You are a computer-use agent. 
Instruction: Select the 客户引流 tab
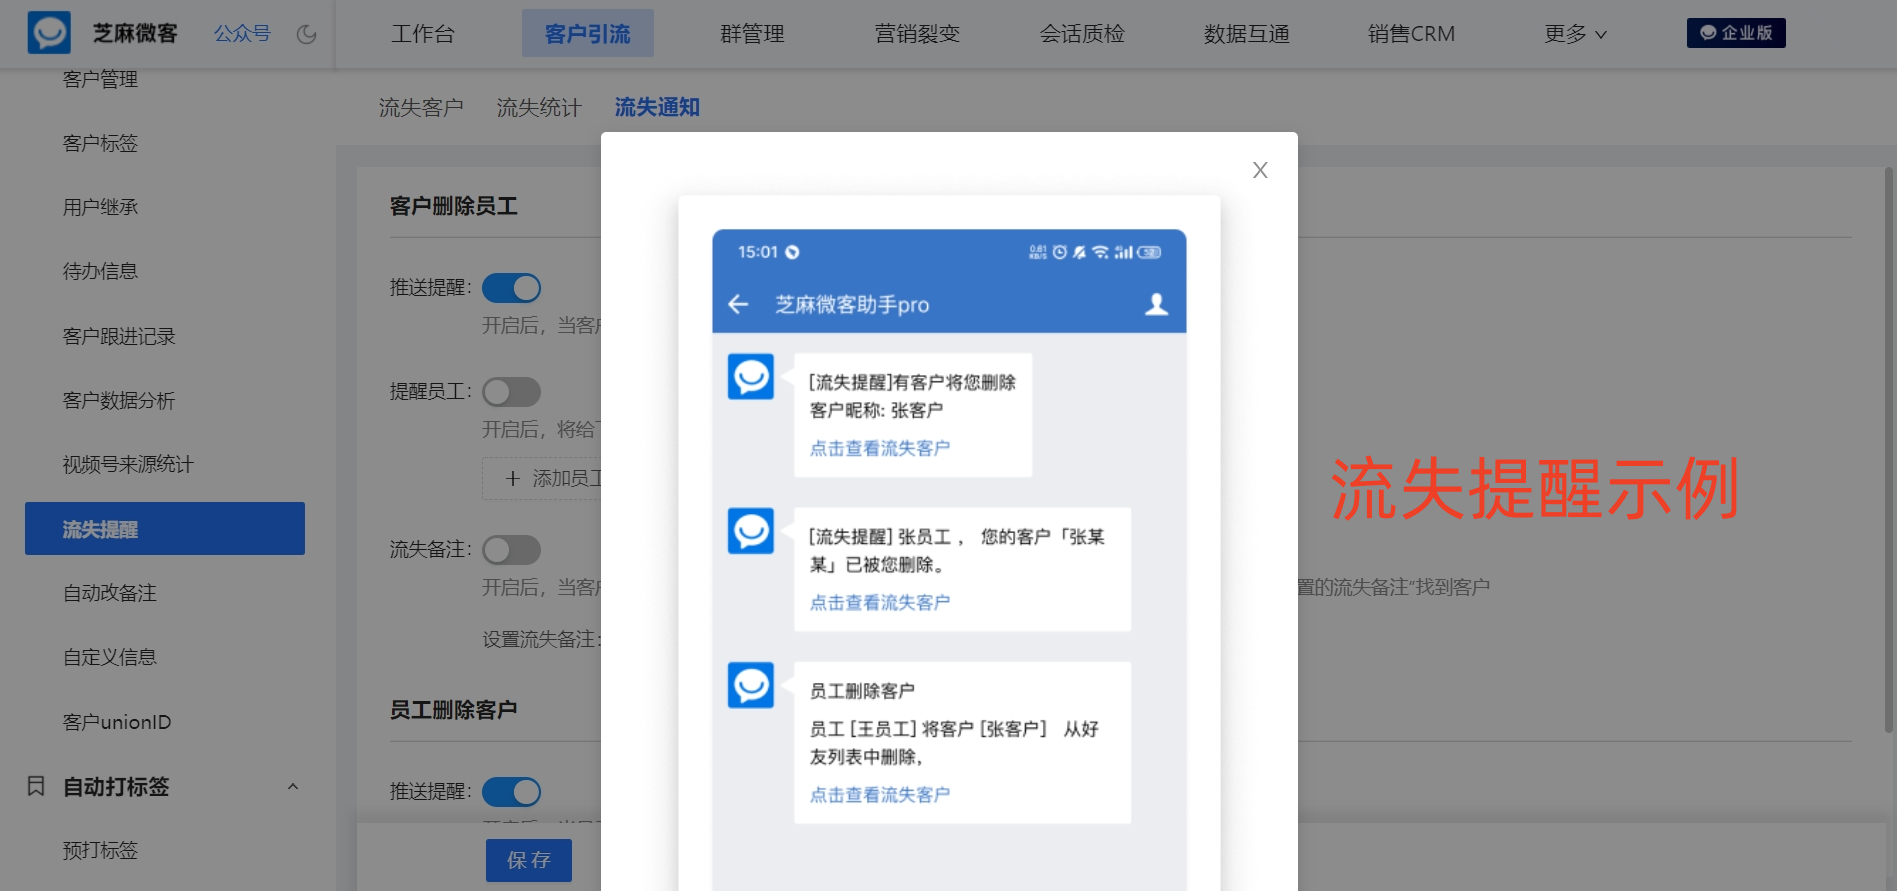[588, 34]
